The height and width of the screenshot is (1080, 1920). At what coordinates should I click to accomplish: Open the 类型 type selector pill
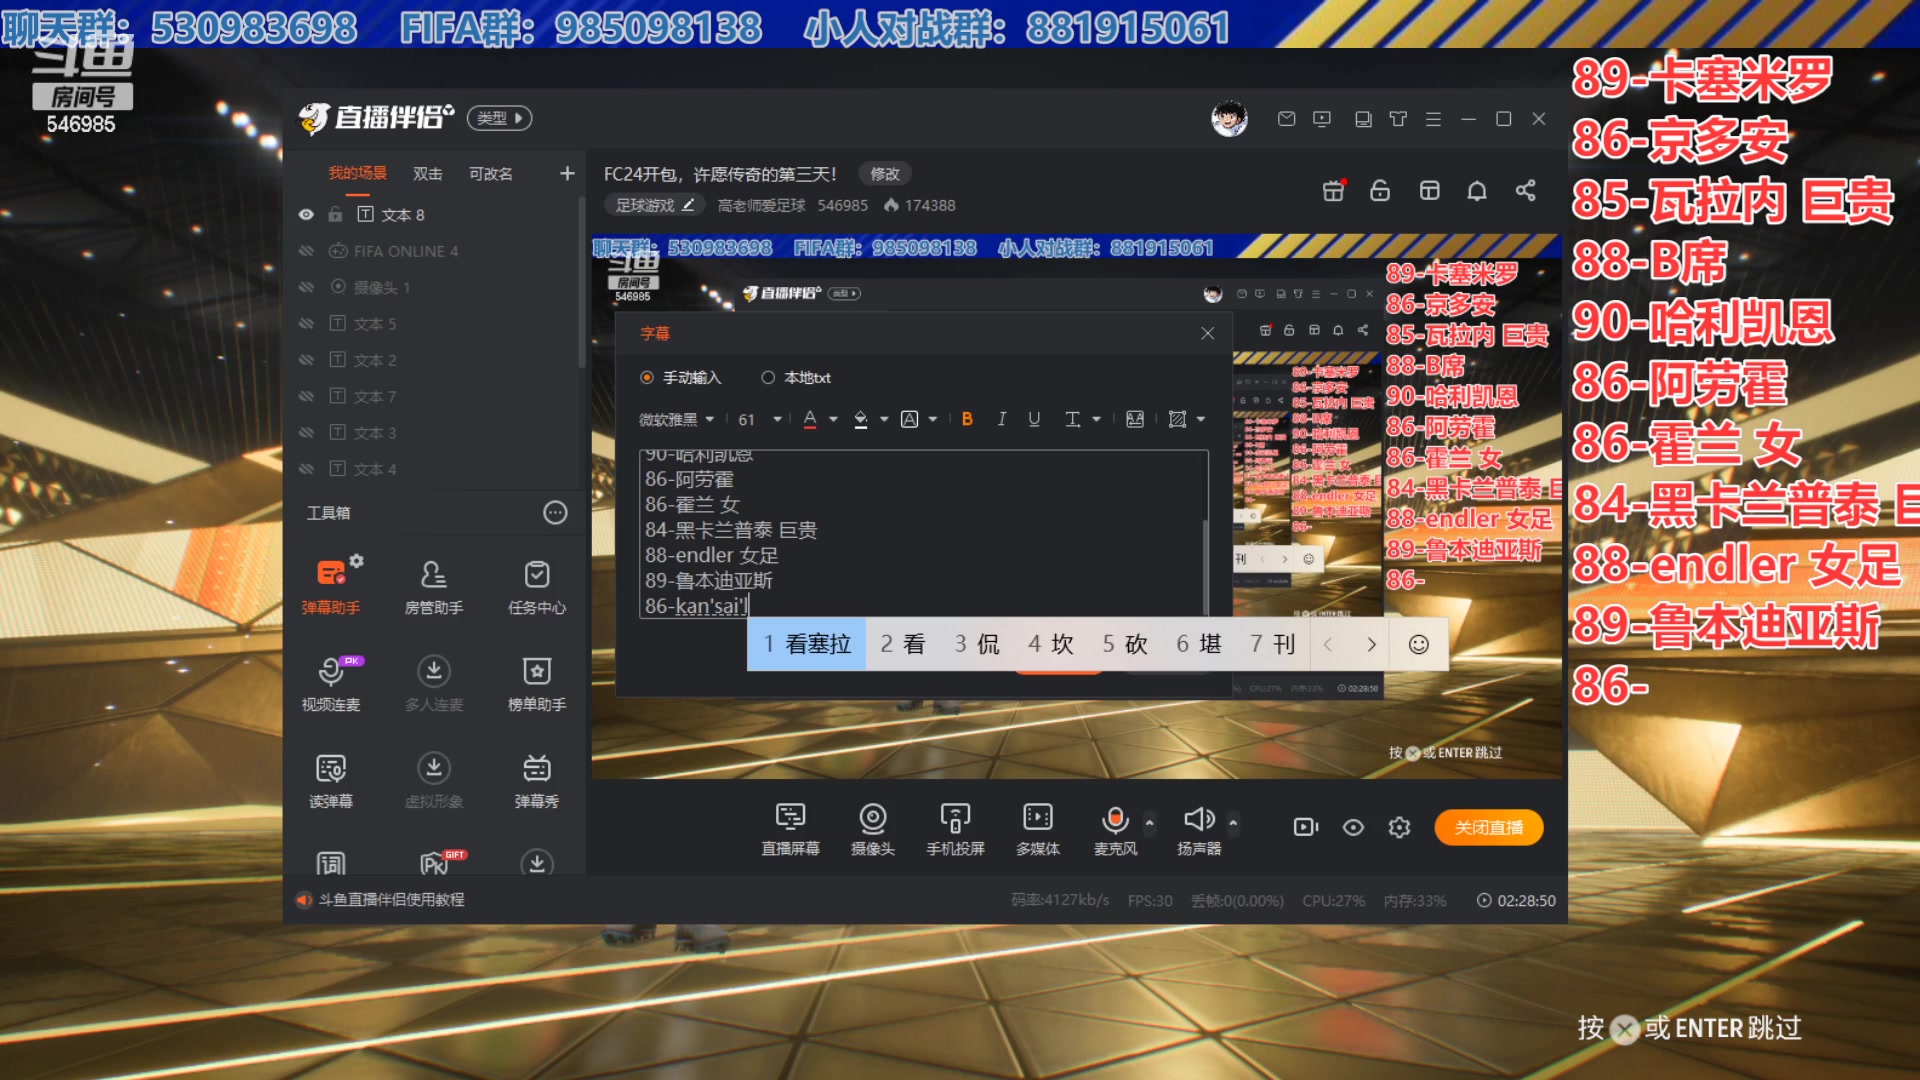(499, 118)
